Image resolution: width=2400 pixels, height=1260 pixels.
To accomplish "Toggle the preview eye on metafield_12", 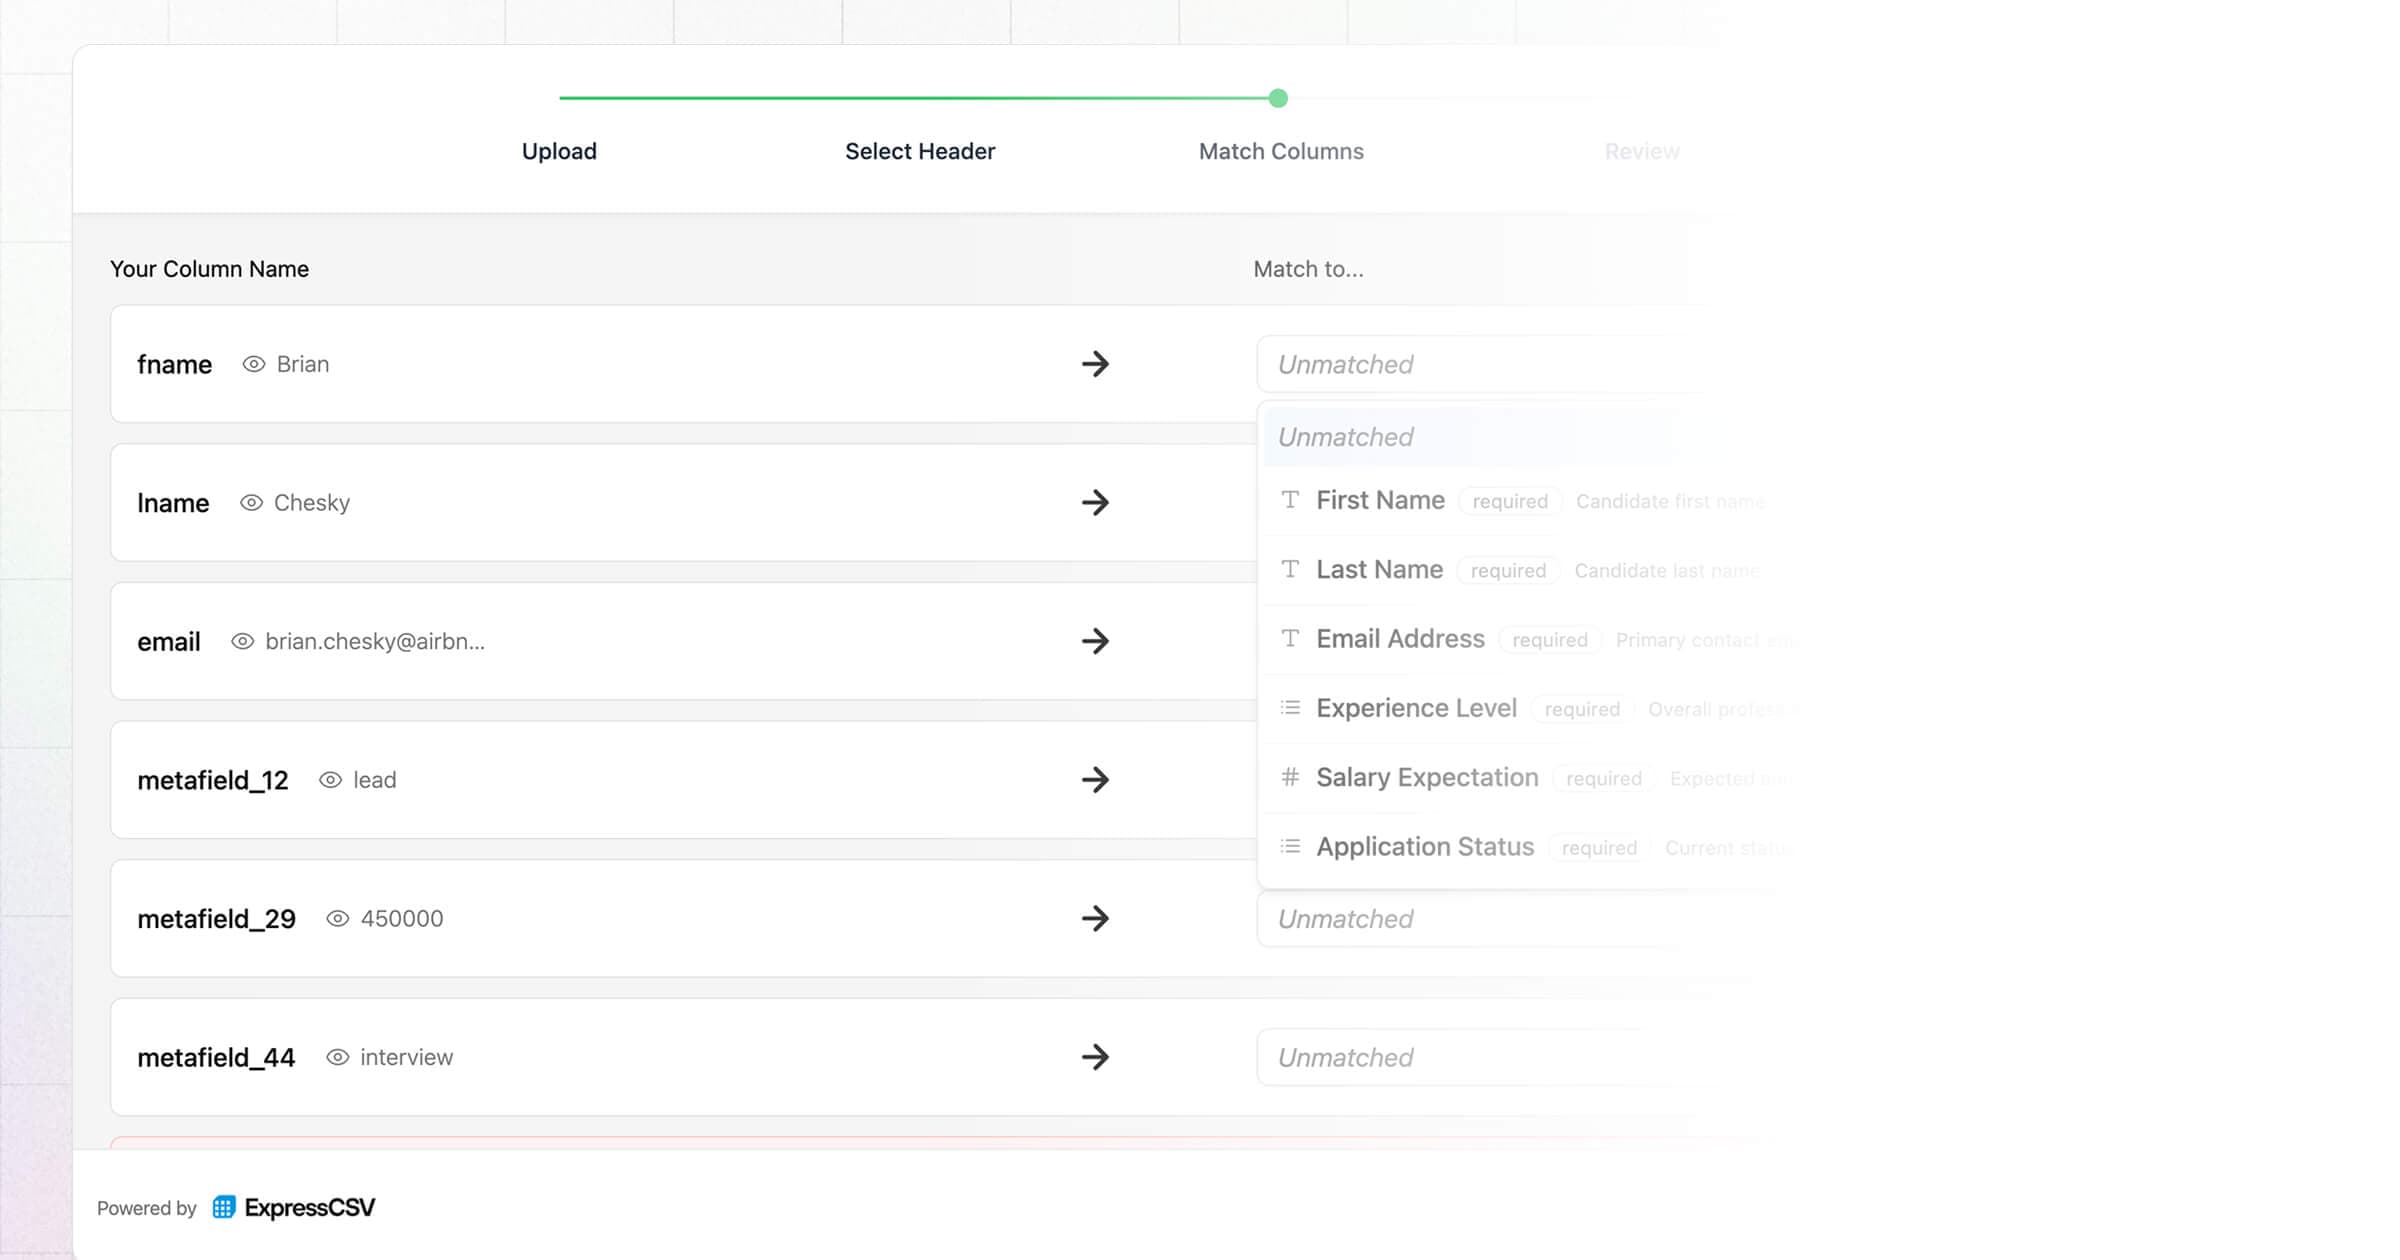I will coord(330,780).
